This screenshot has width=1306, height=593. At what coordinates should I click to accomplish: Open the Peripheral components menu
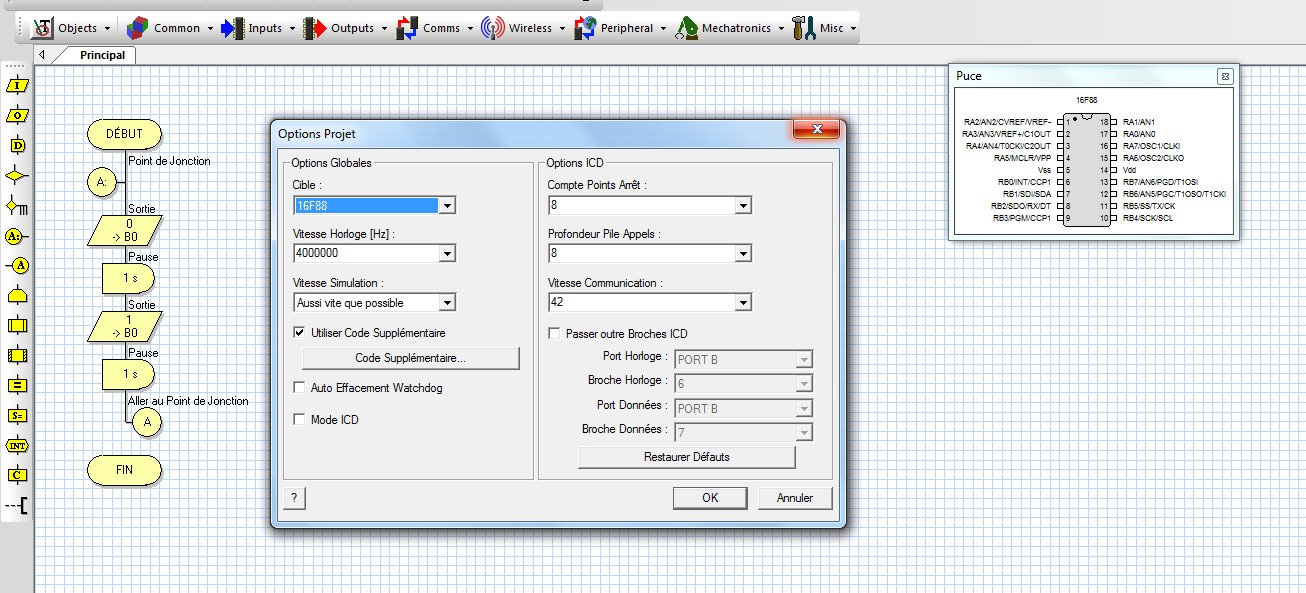pyautogui.click(x=621, y=28)
